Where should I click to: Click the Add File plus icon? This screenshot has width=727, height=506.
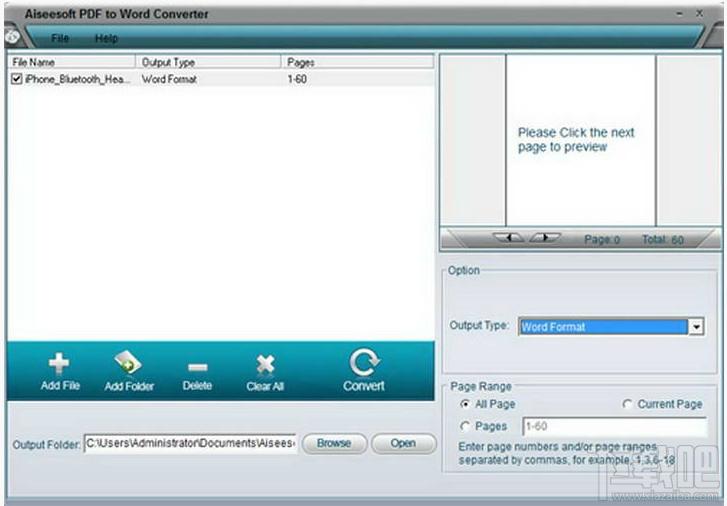(59, 363)
